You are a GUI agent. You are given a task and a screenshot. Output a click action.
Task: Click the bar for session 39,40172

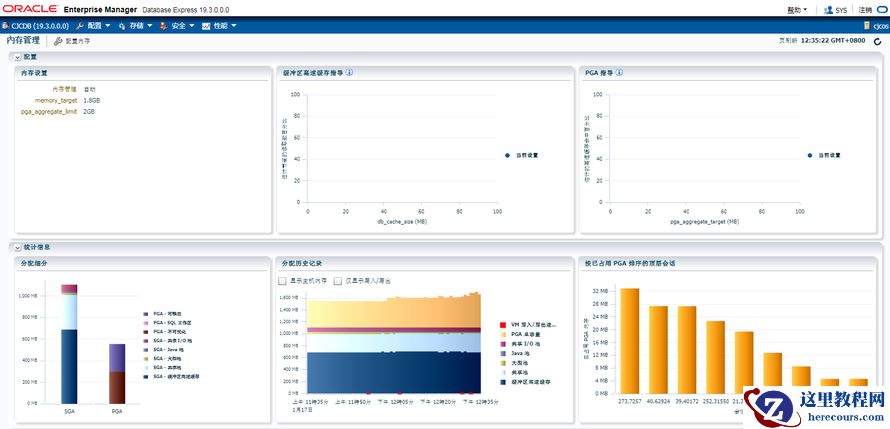pos(687,350)
